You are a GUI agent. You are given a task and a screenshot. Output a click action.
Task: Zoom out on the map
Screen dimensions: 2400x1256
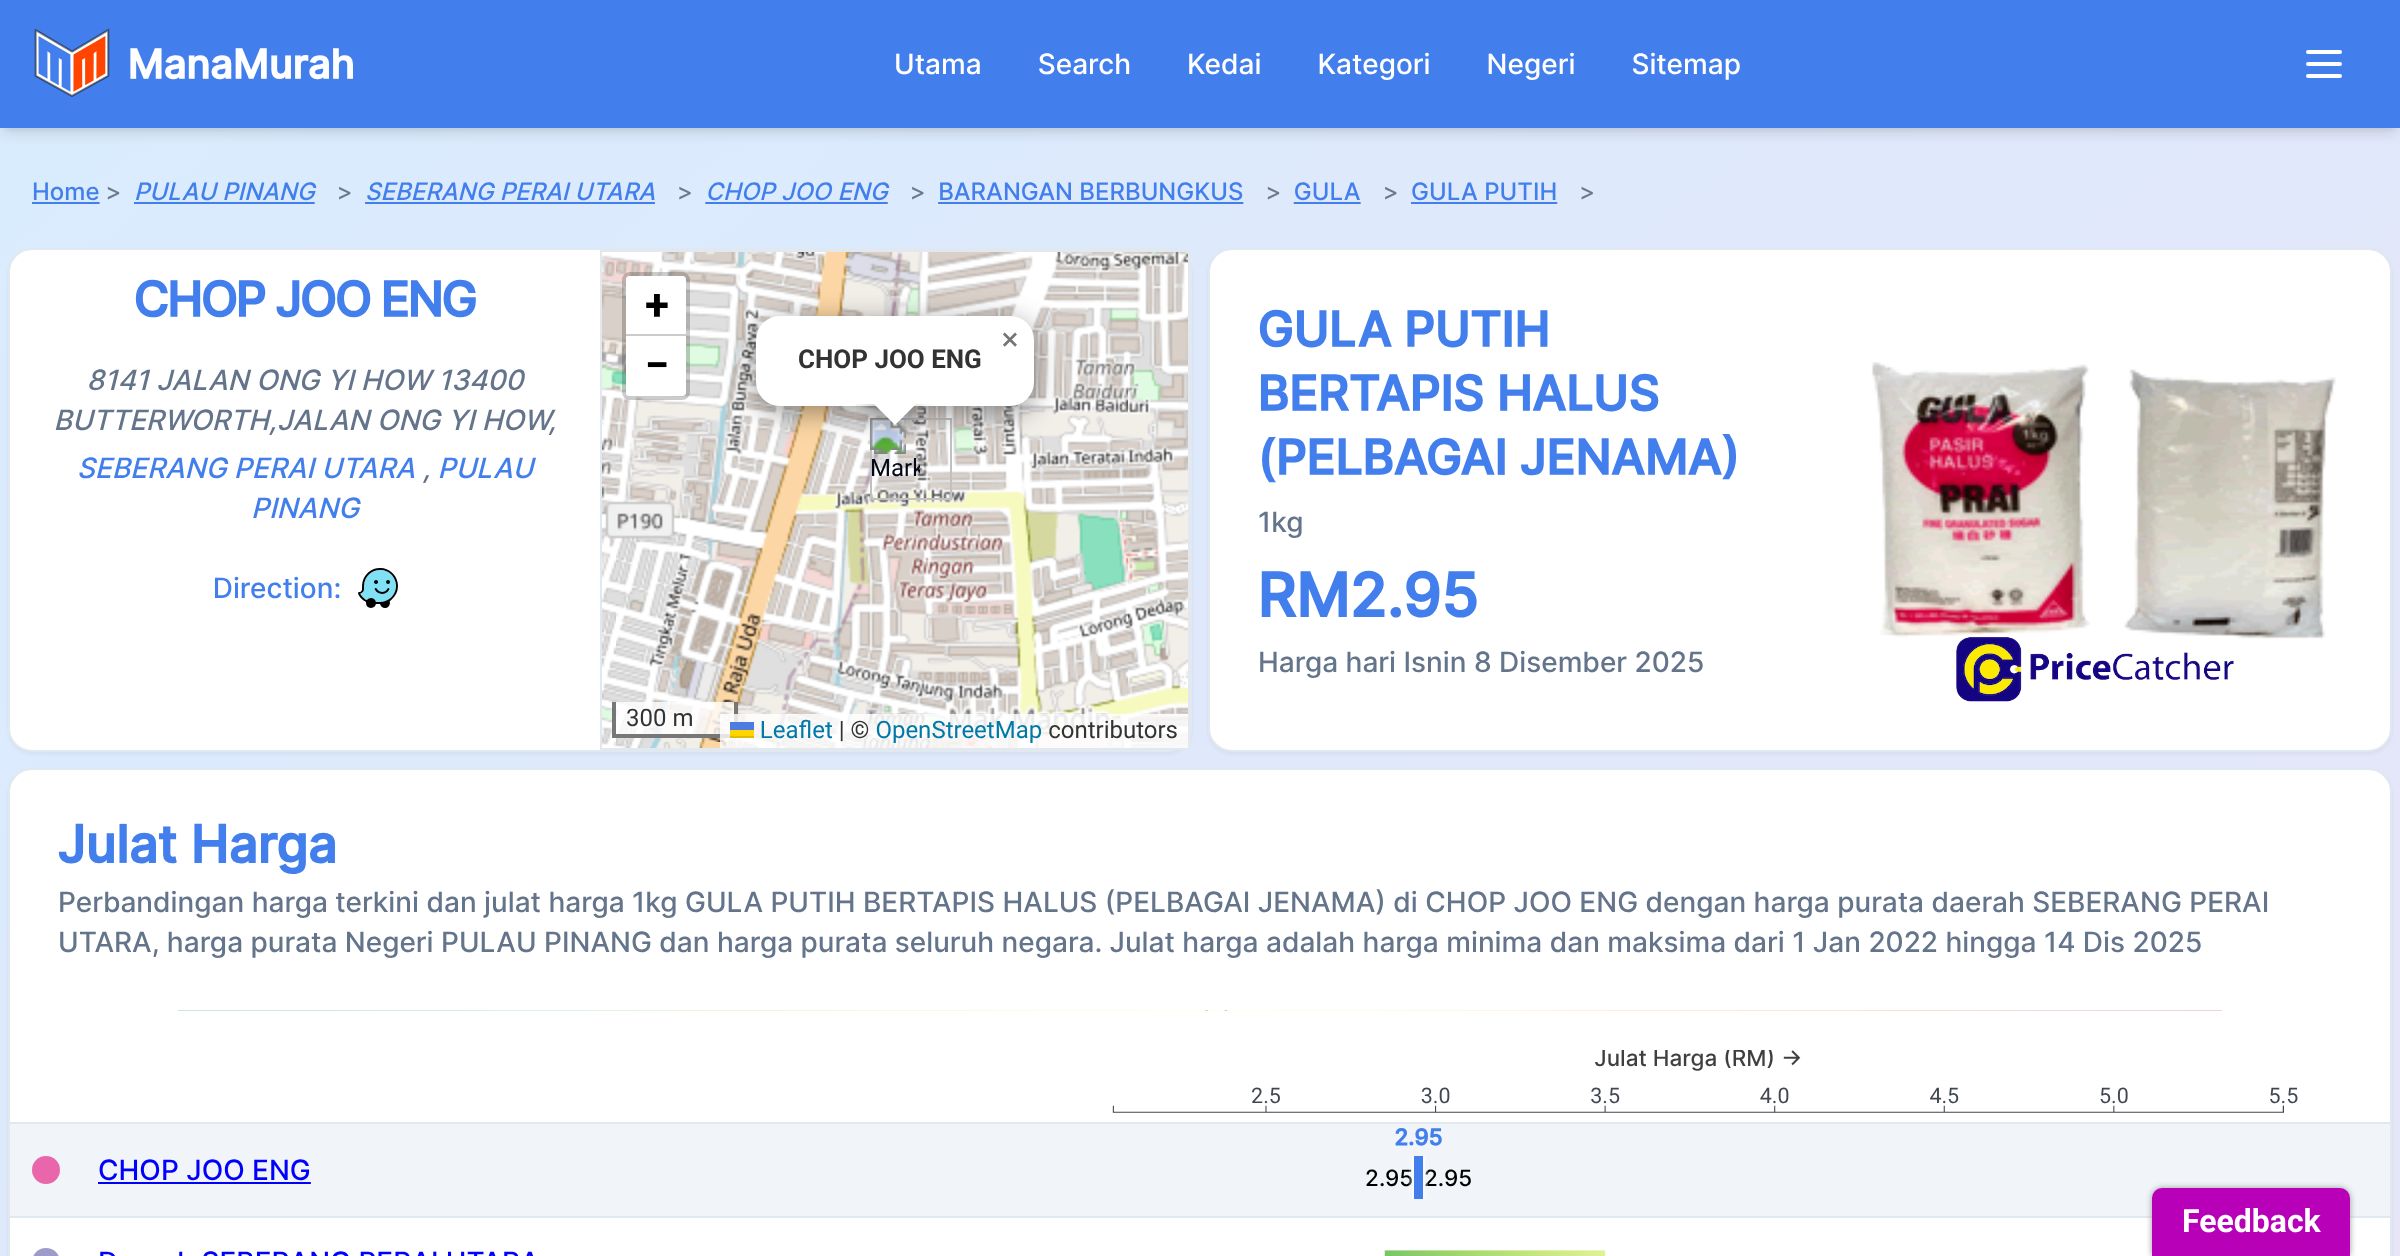pos(656,365)
